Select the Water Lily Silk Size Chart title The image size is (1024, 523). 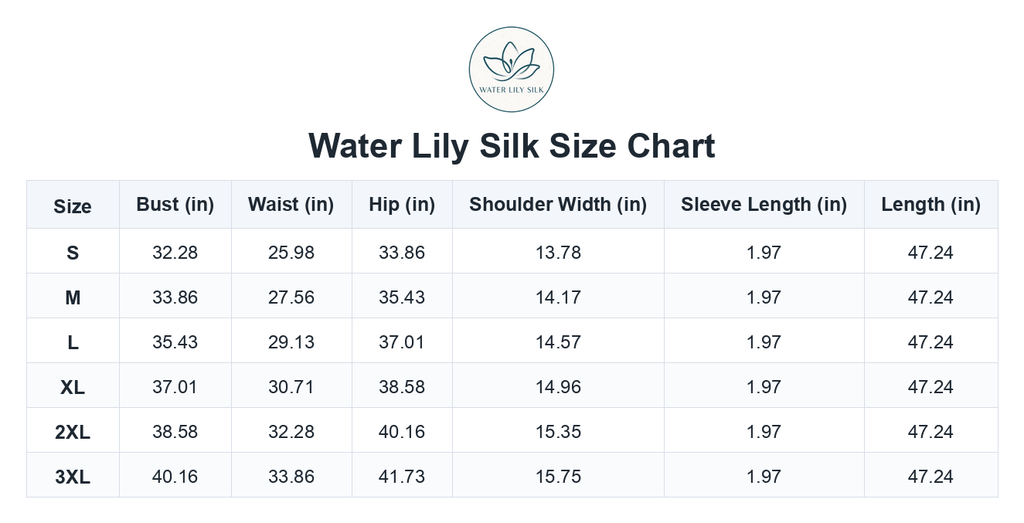(x=511, y=146)
